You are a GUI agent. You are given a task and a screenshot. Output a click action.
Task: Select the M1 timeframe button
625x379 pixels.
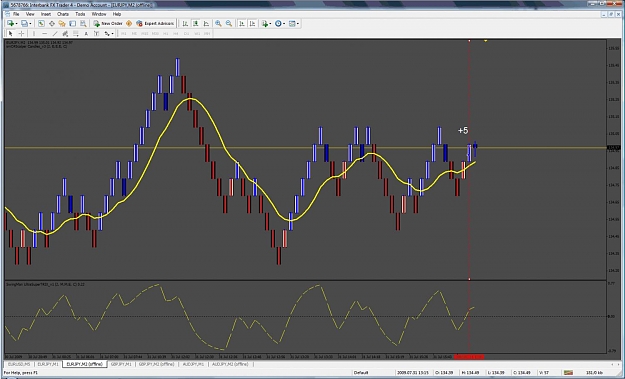pos(124,33)
